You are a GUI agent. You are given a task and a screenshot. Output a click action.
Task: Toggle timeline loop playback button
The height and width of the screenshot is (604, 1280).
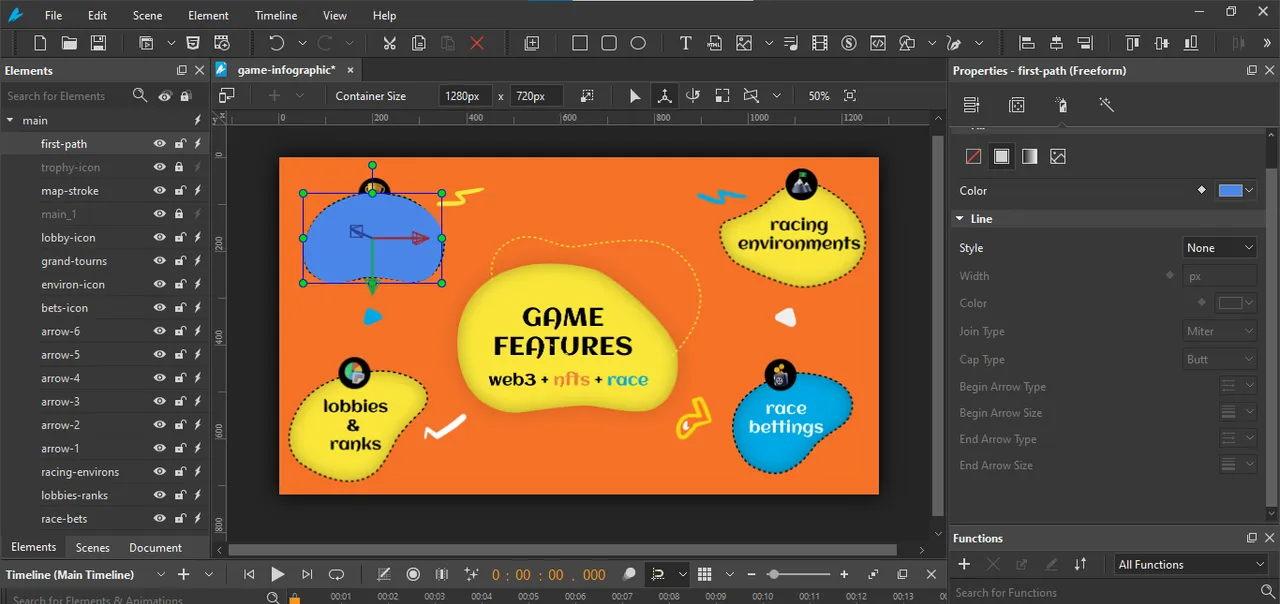click(337, 574)
